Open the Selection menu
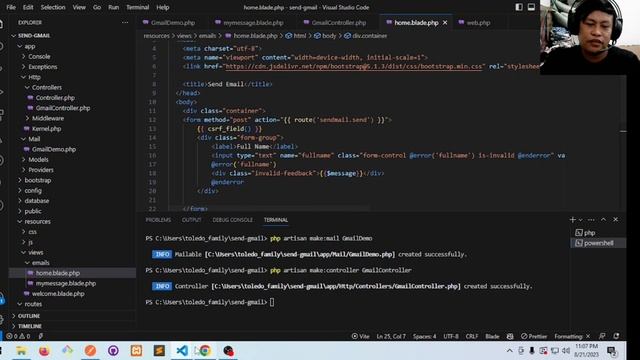The image size is (640, 360). 53,7
